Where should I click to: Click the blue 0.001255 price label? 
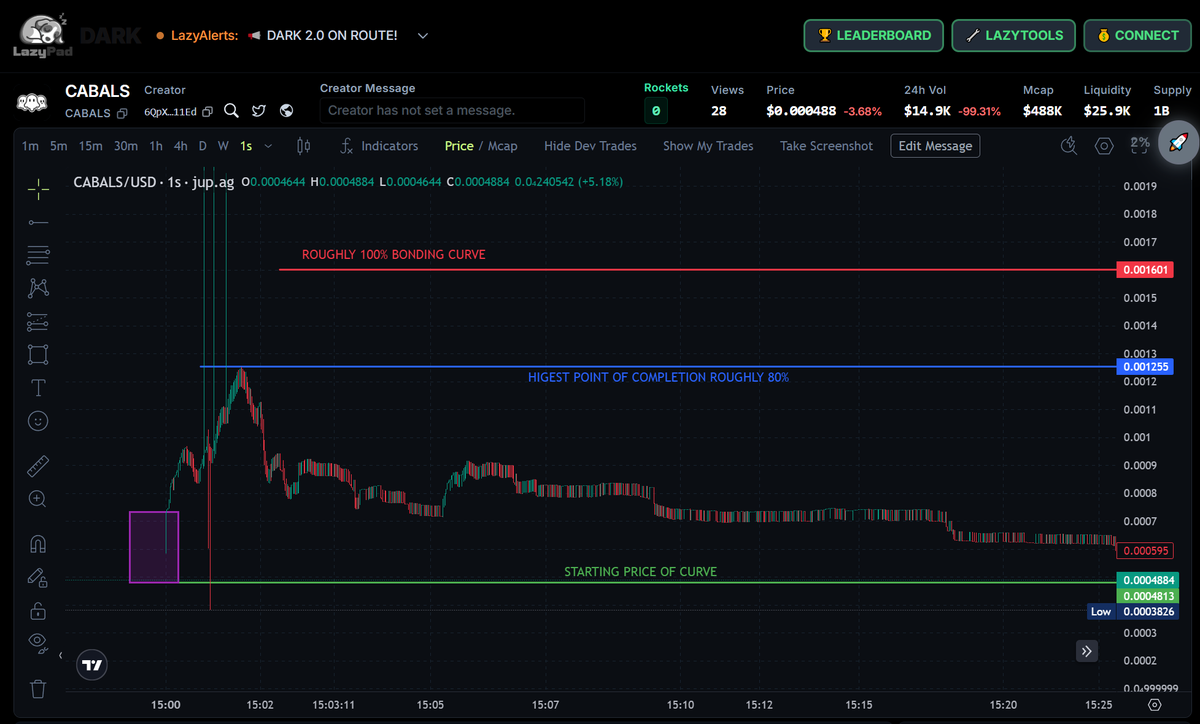click(x=1145, y=367)
